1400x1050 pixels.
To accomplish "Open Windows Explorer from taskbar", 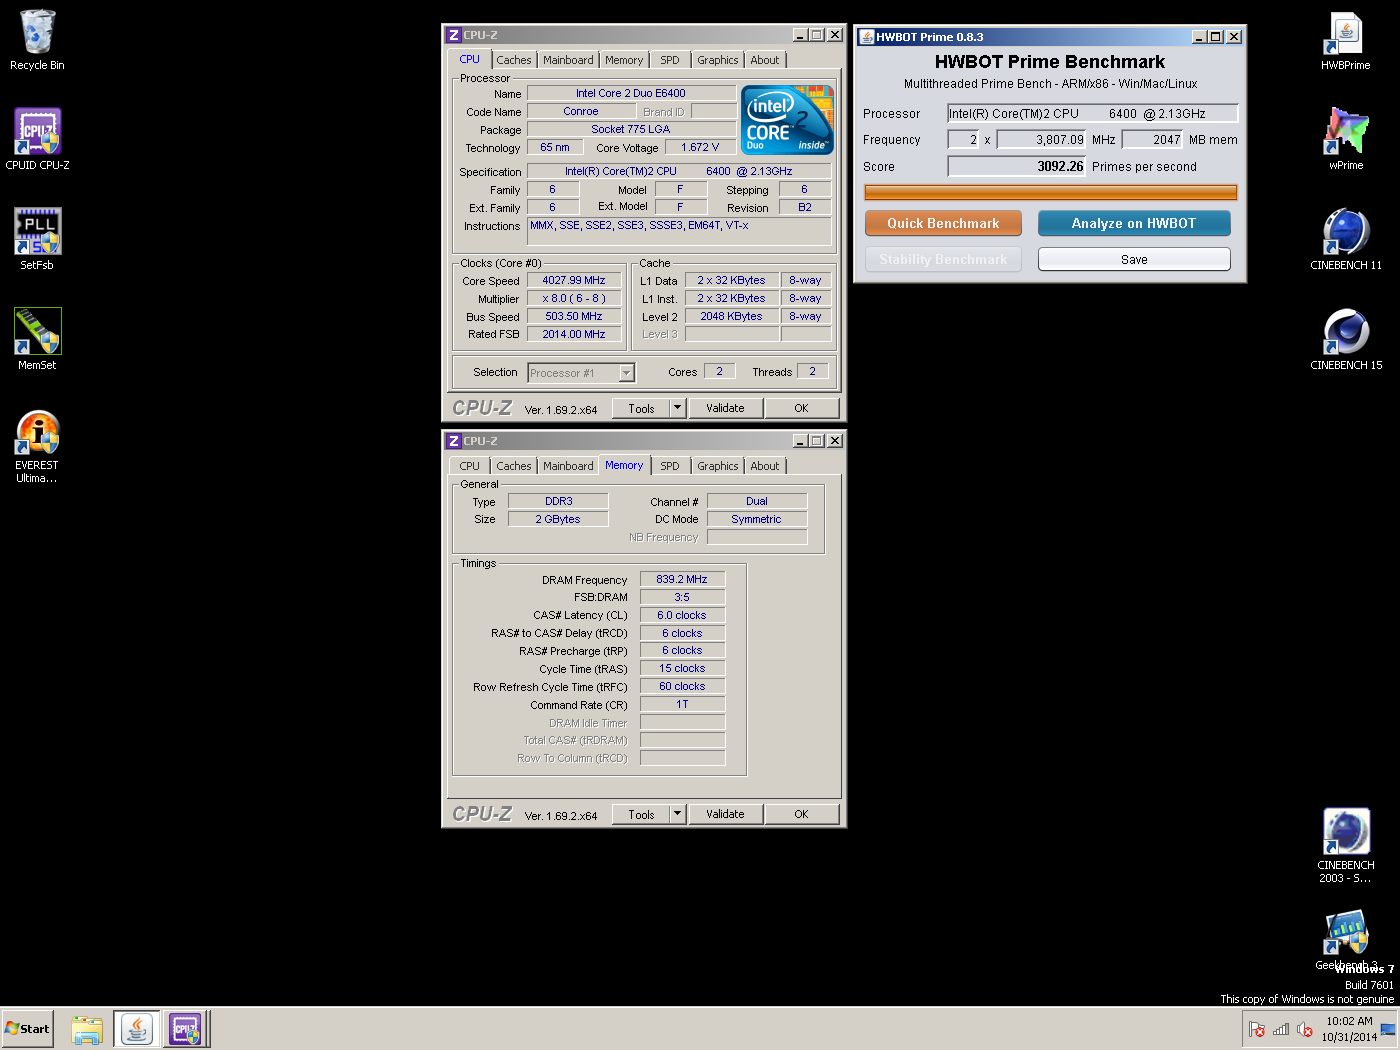I will 87,1029.
